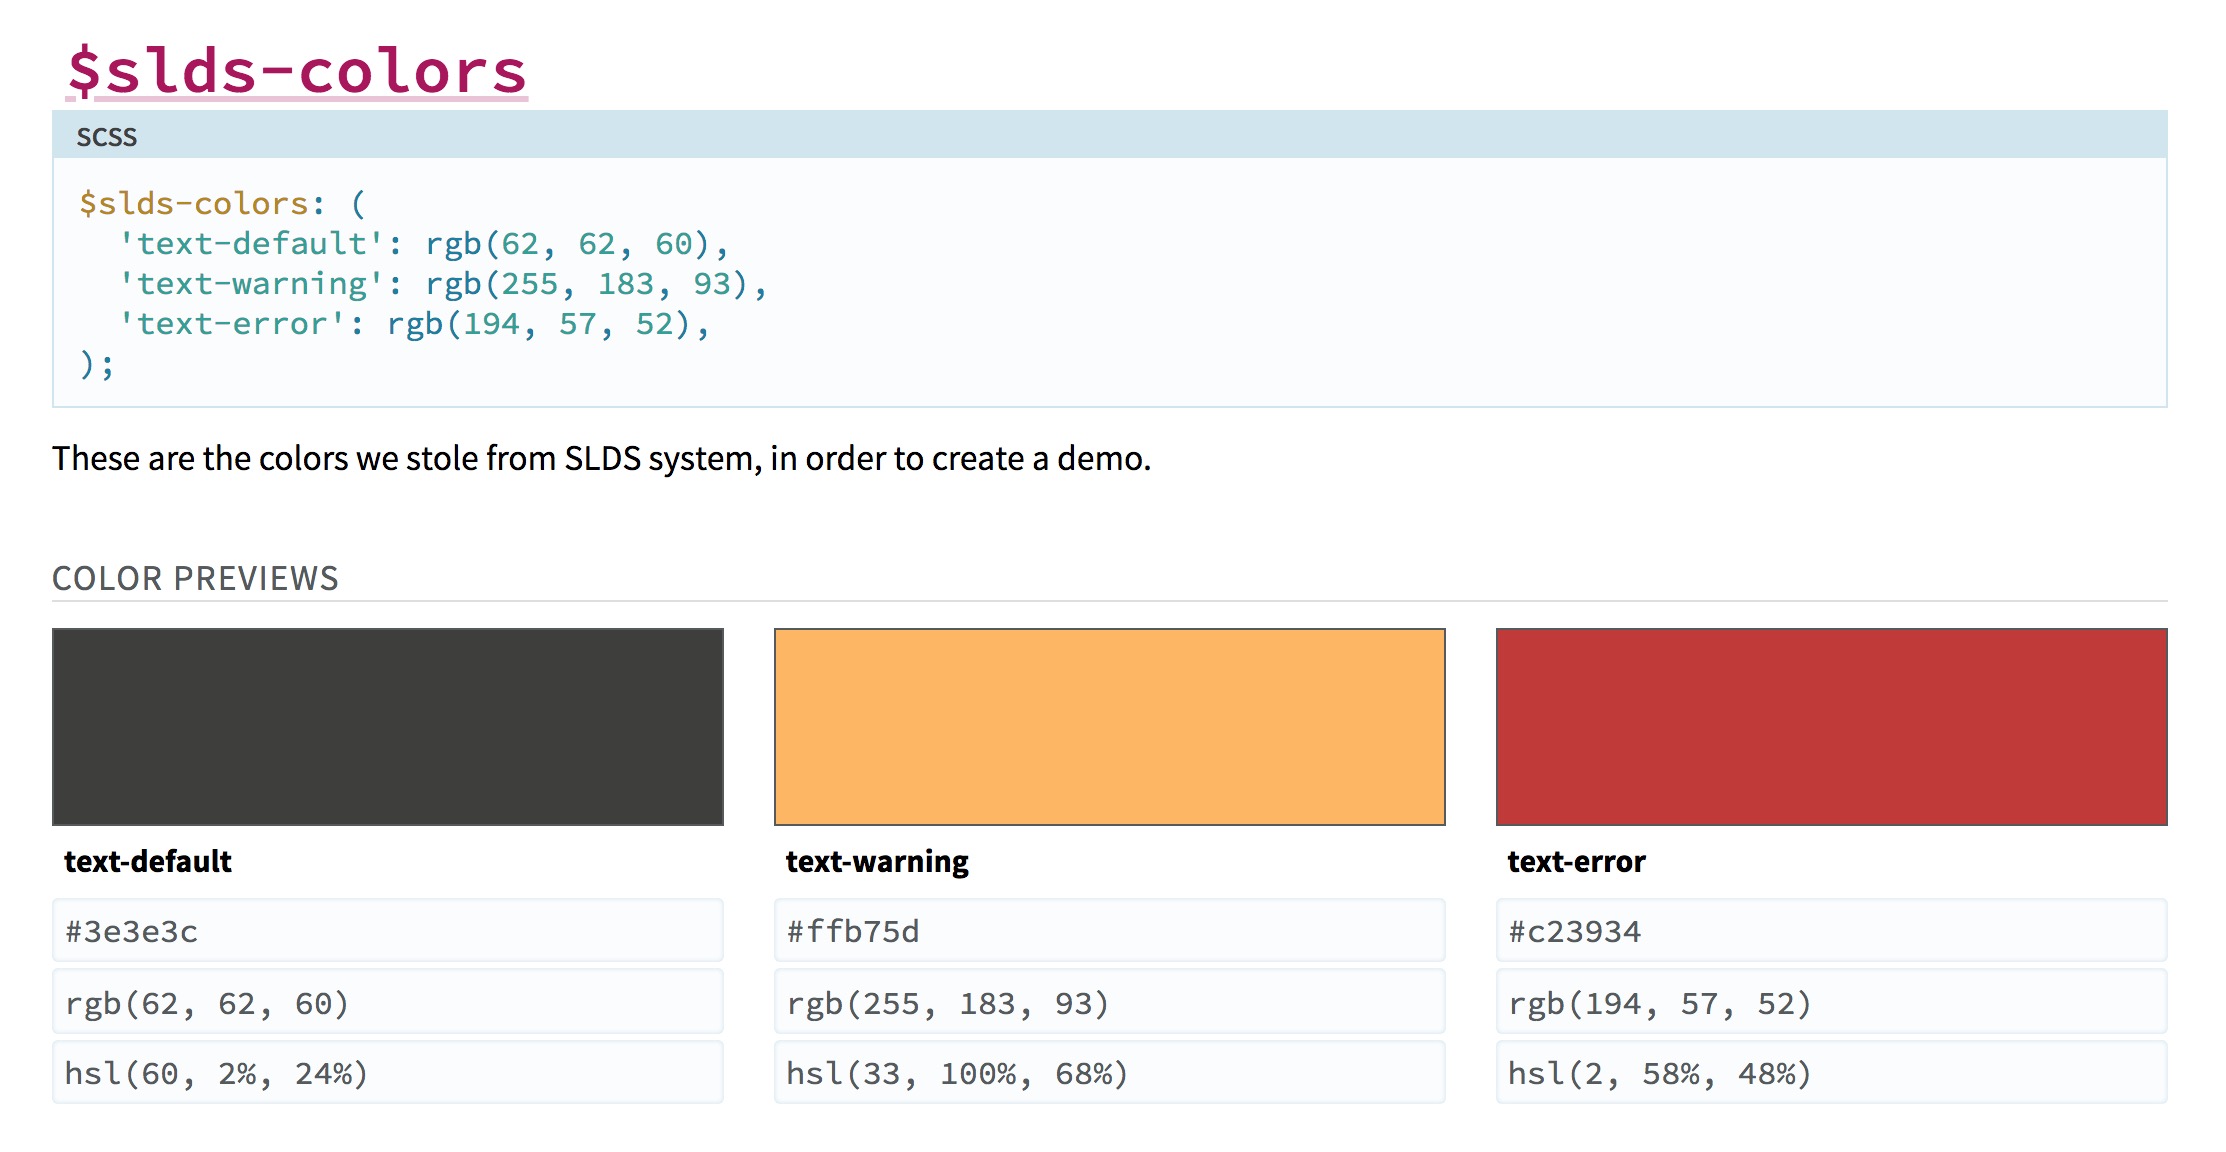Select the text-warning orange color swatch
The height and width of the screenshot is (1152, 2226).
click(1109, 726)
